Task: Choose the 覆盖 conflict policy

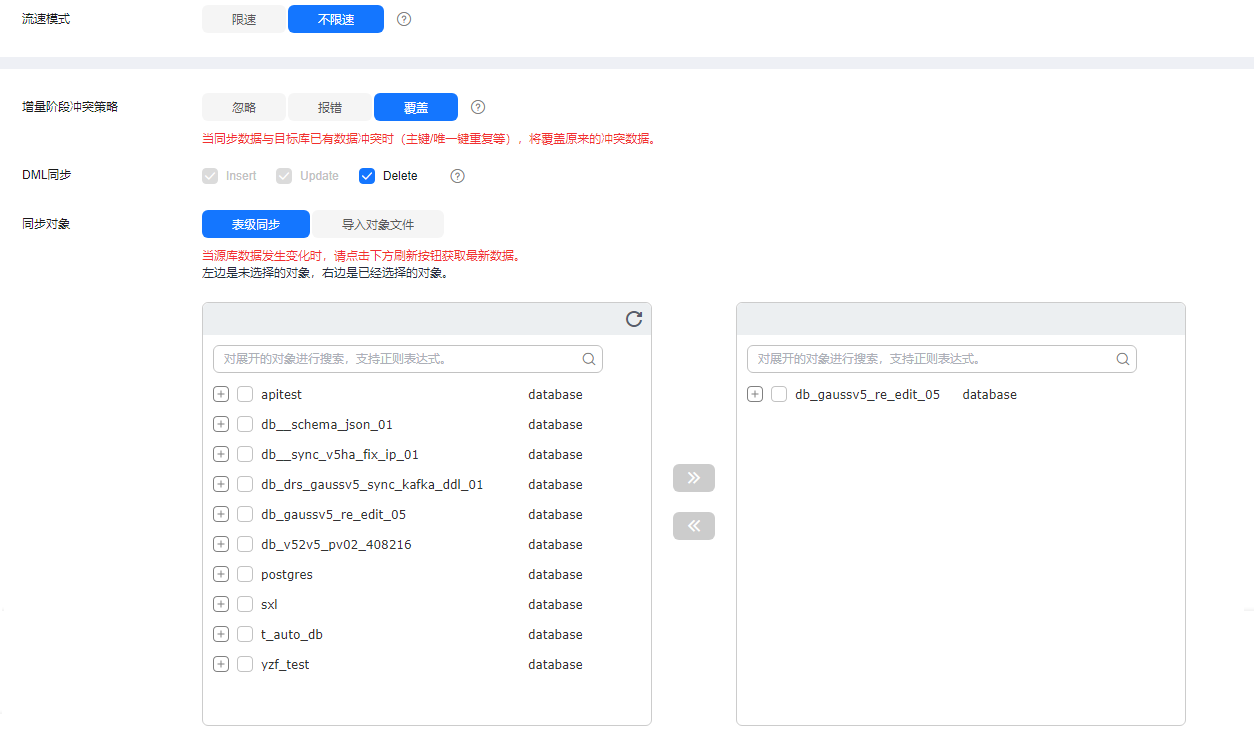Action: (x=416, y=107)
